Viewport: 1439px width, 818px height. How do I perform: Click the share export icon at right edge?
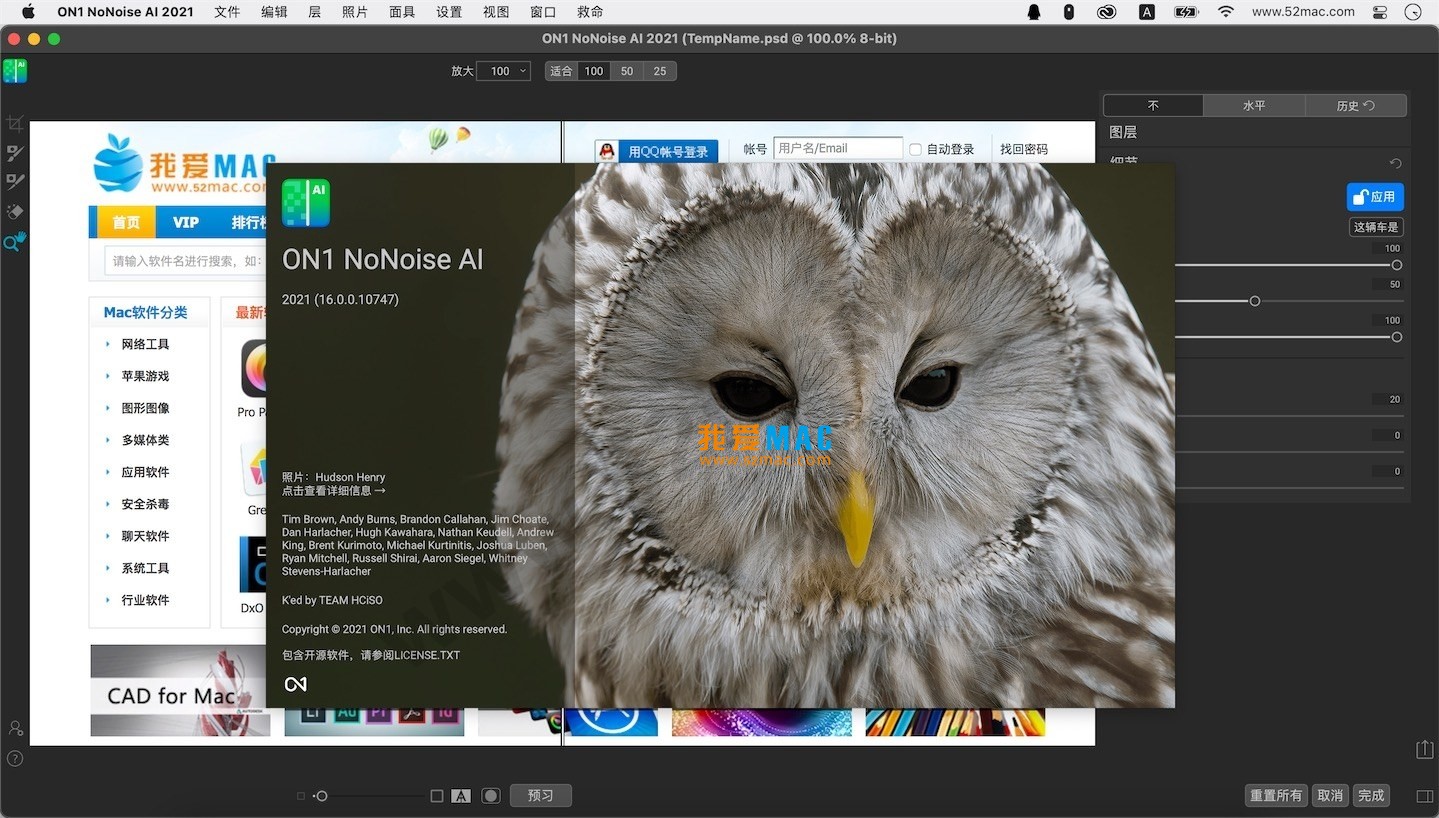tap(1425, 749)
